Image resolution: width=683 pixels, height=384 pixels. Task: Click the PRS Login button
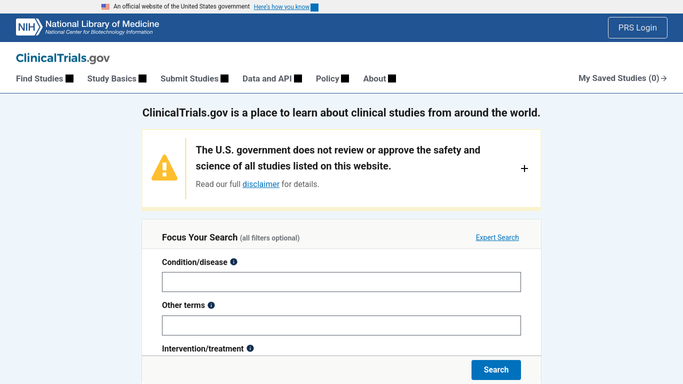click(637, 28)
